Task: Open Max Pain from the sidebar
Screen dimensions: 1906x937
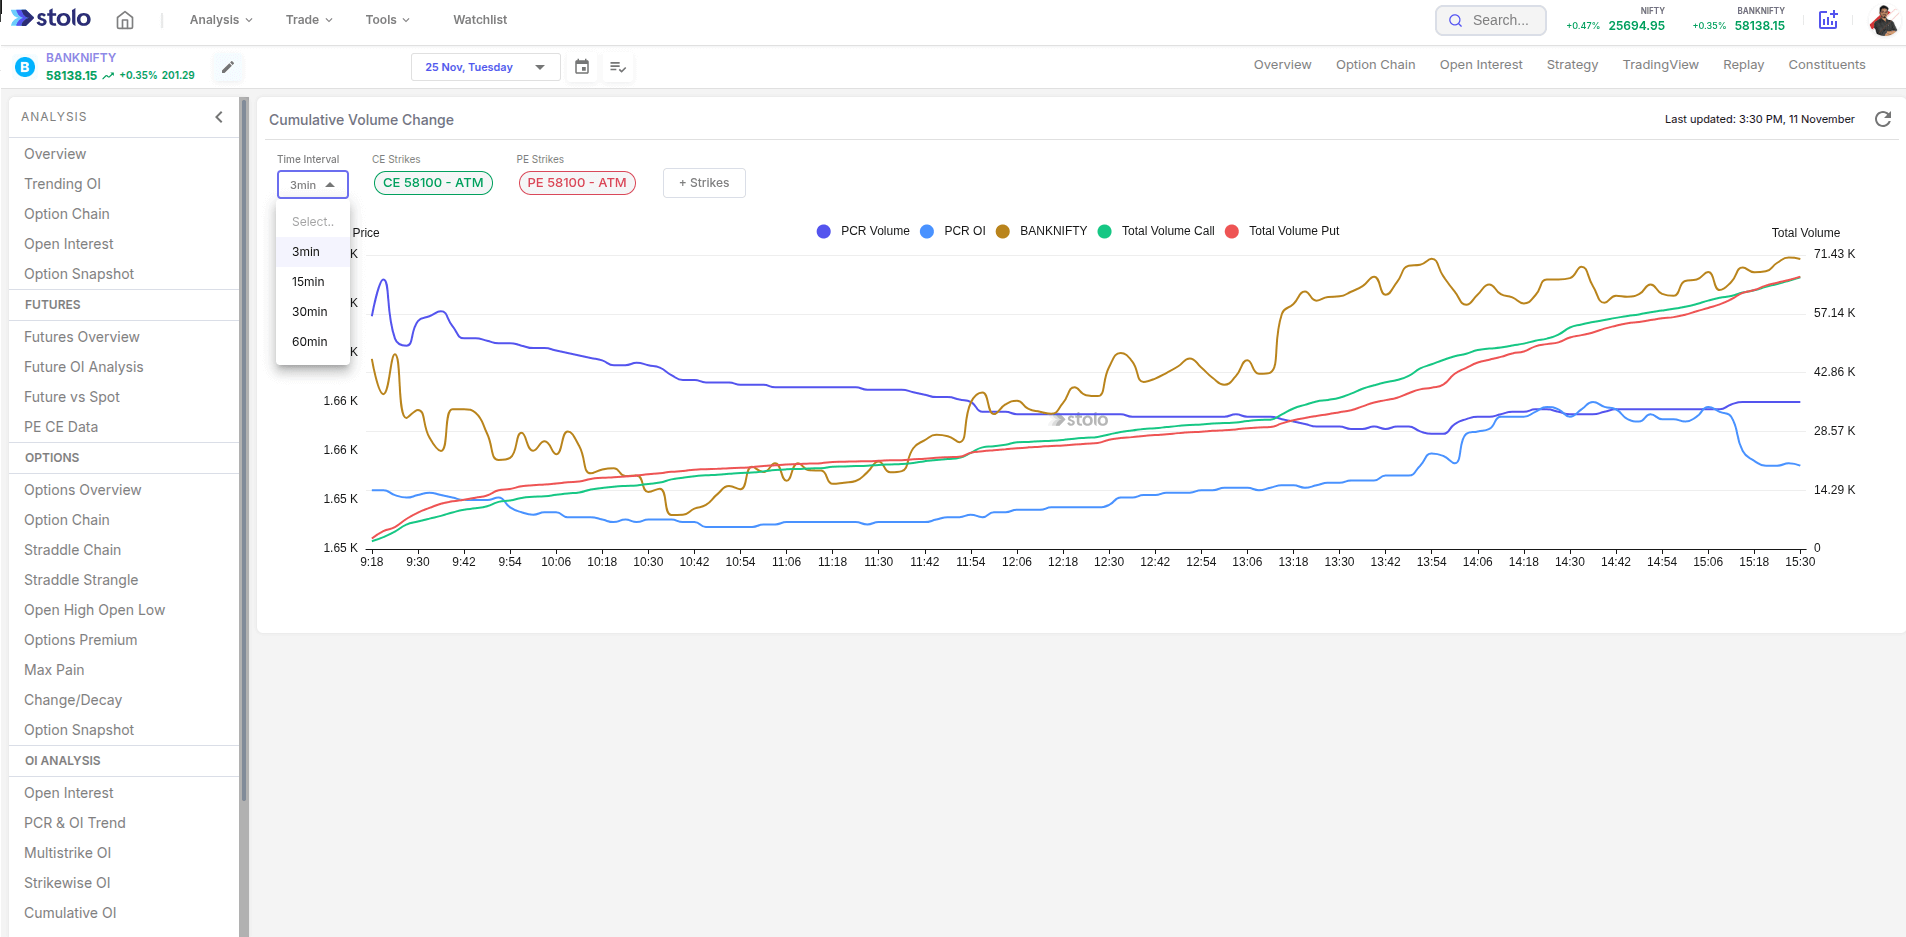Action: 54,669
